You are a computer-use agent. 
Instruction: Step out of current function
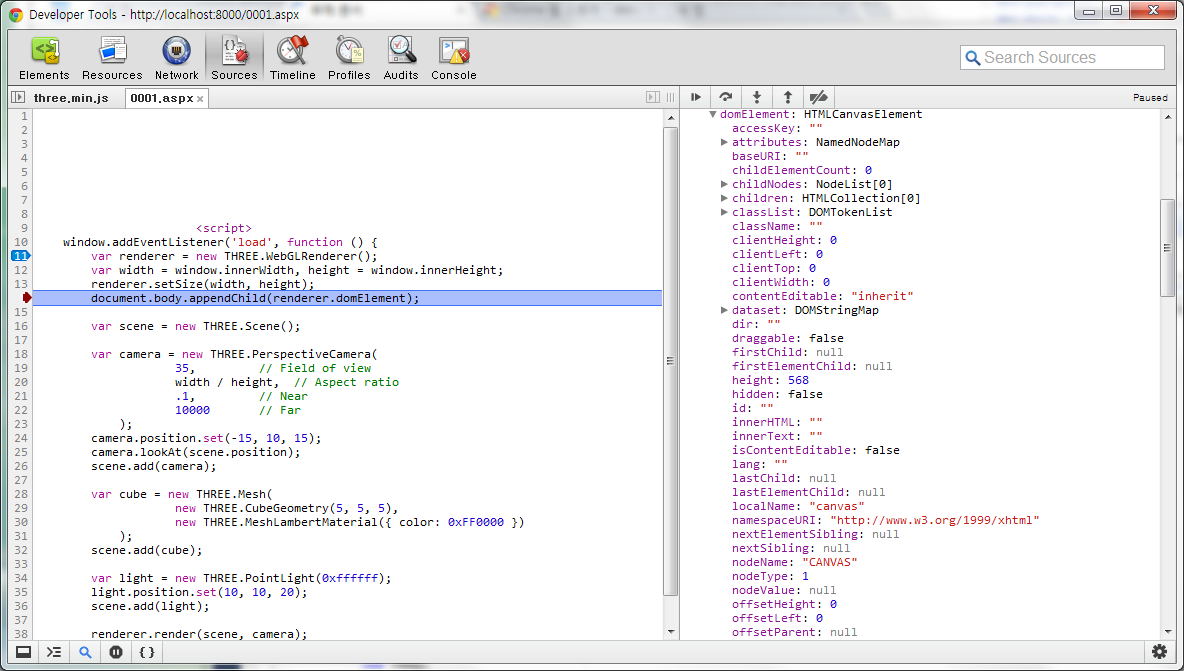pos(788,97)
